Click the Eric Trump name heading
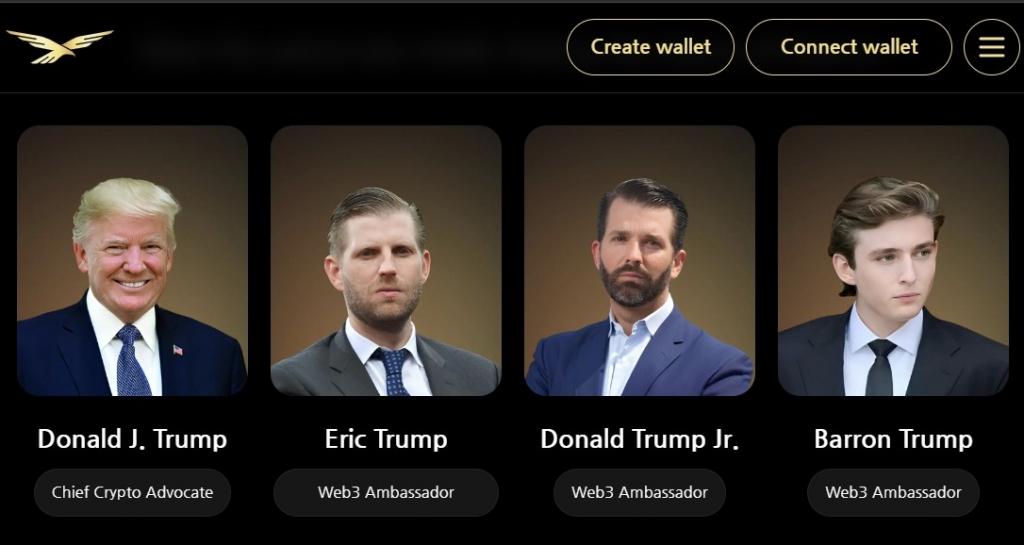The width and height of the screenshot is (1024, 545). click(386, 439)
